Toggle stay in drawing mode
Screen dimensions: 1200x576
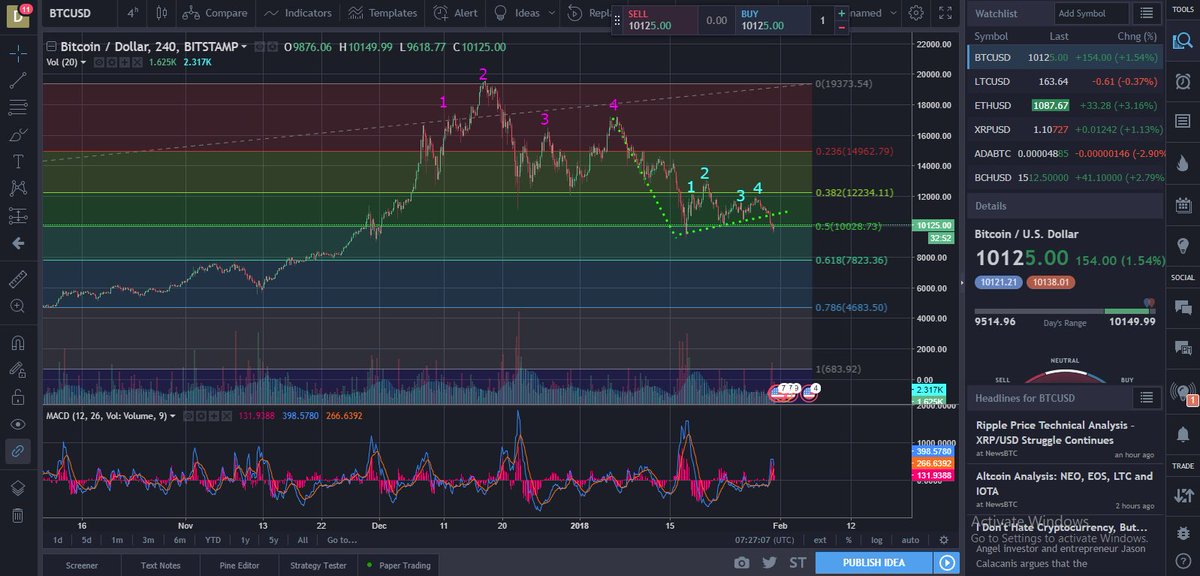click(17, 370)
